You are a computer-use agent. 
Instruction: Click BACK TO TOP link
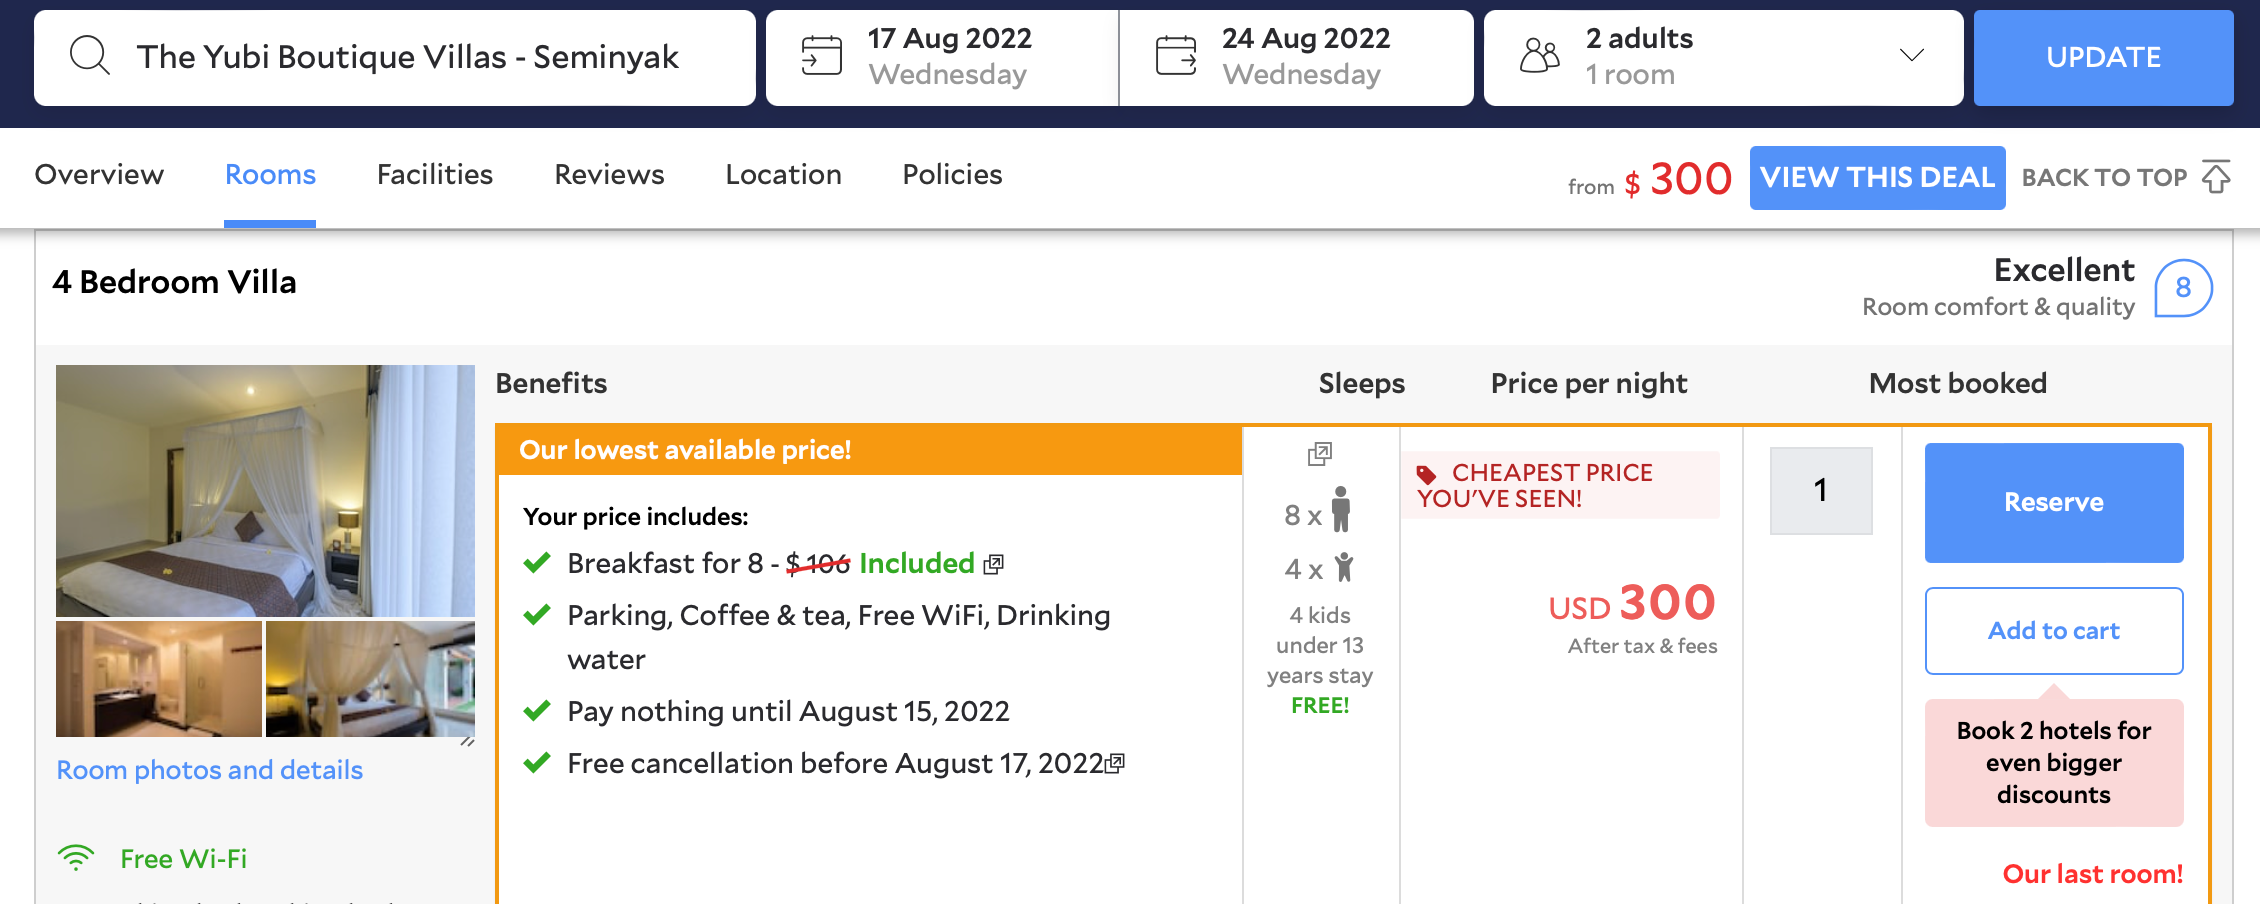[2104, 178]
